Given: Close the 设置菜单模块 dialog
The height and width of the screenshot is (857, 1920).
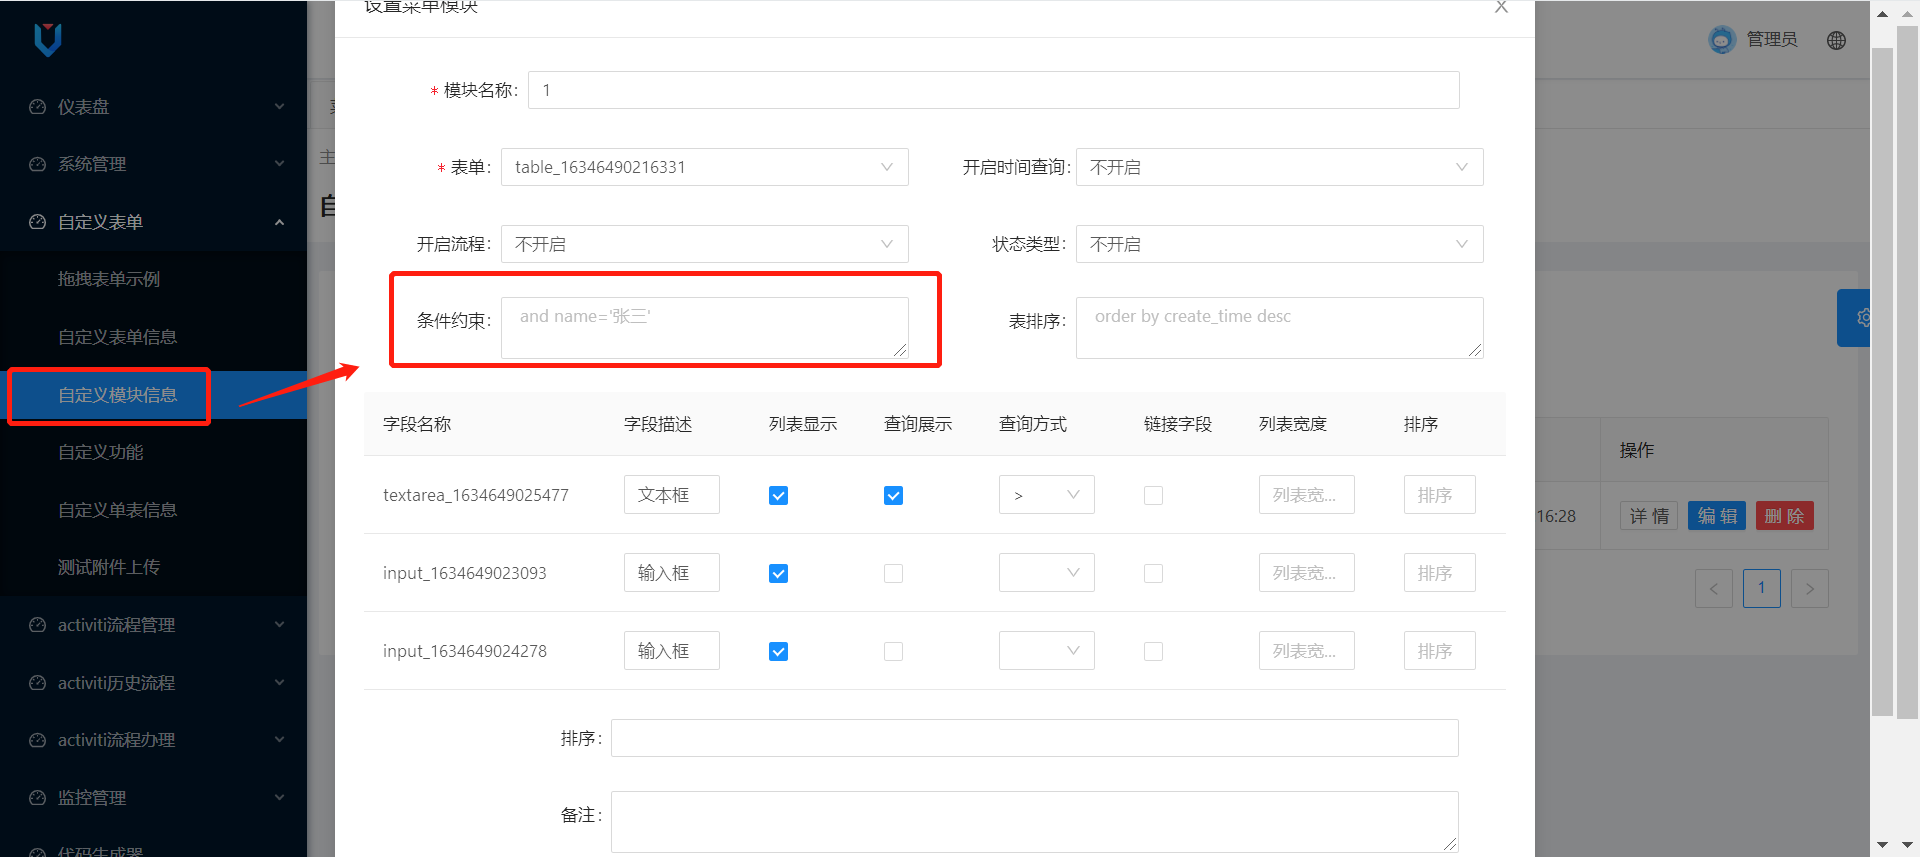Looking at the screenshot, I should pos(1501,7).
